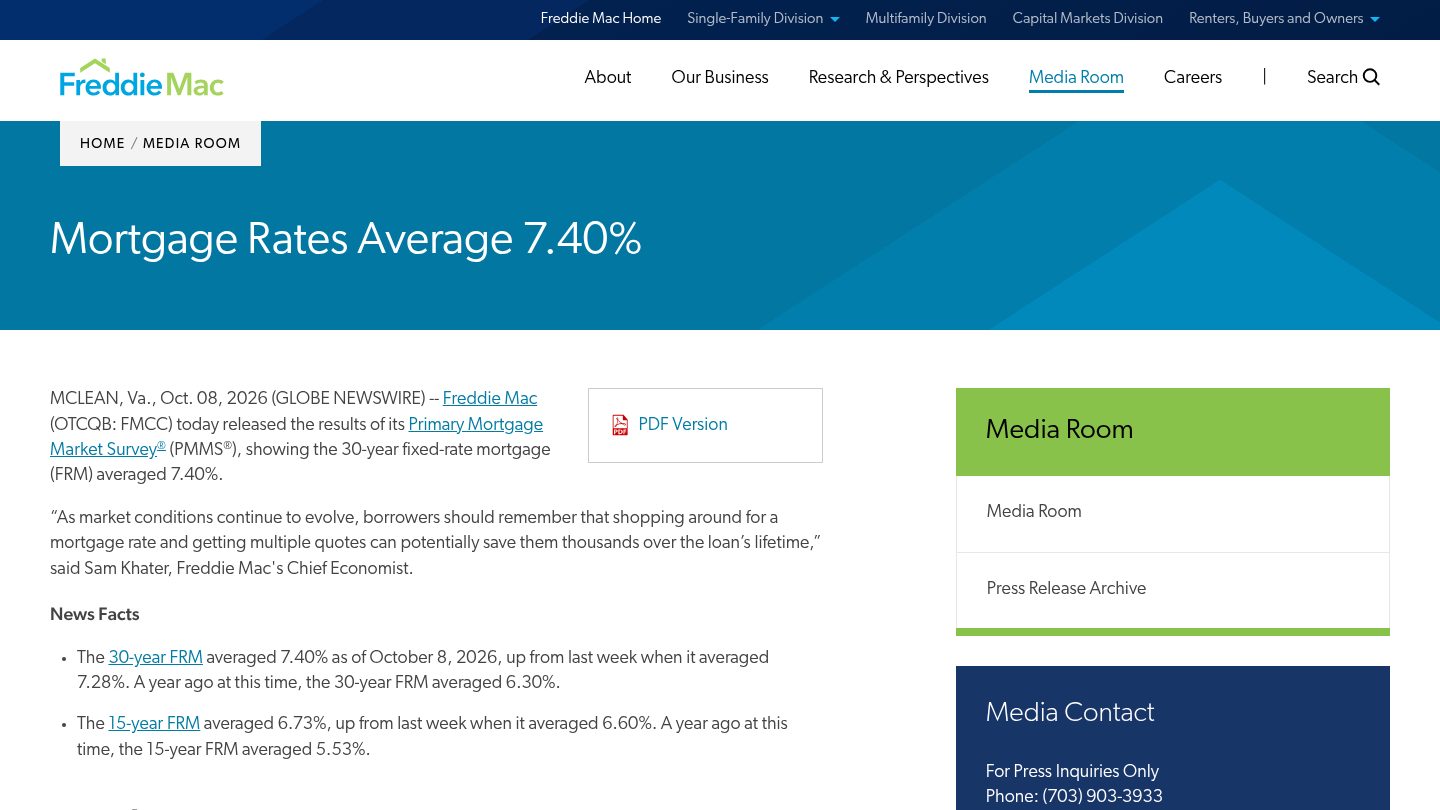Open Freddie Mac Home link
The image size is (1440, 810).
[x=601, y=18]
